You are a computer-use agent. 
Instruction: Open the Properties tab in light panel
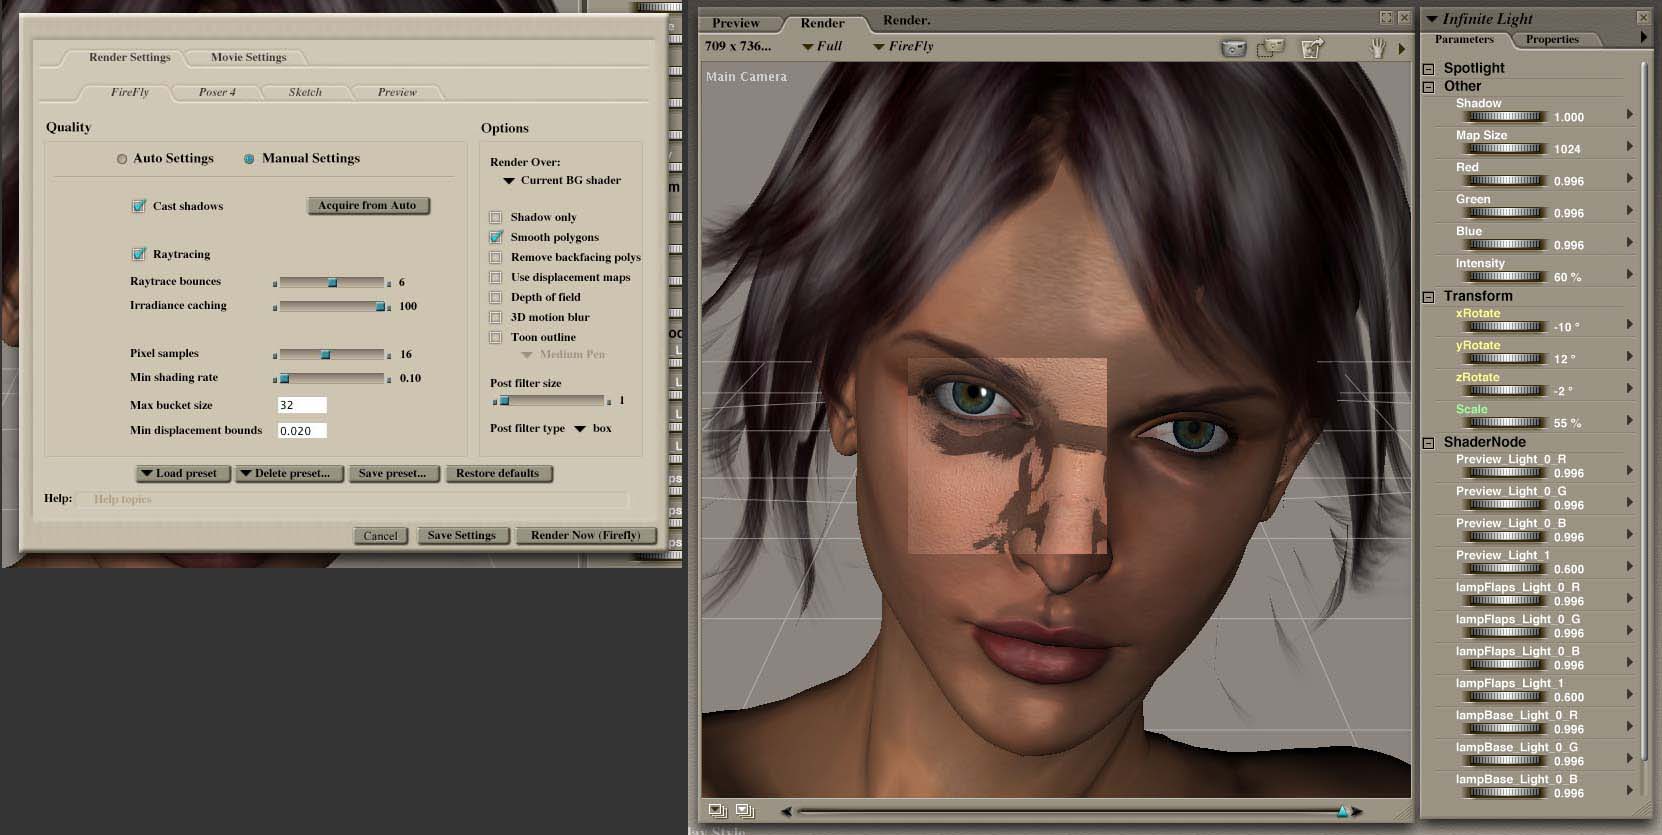[1552, 40]
